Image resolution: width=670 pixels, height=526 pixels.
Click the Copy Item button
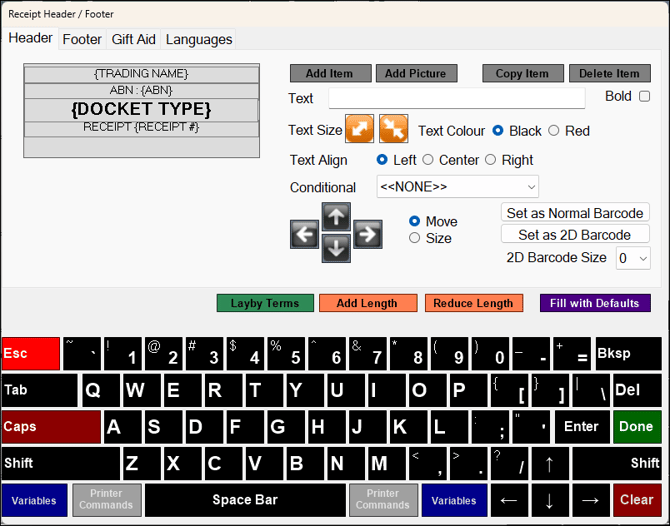tap(523, 73)
